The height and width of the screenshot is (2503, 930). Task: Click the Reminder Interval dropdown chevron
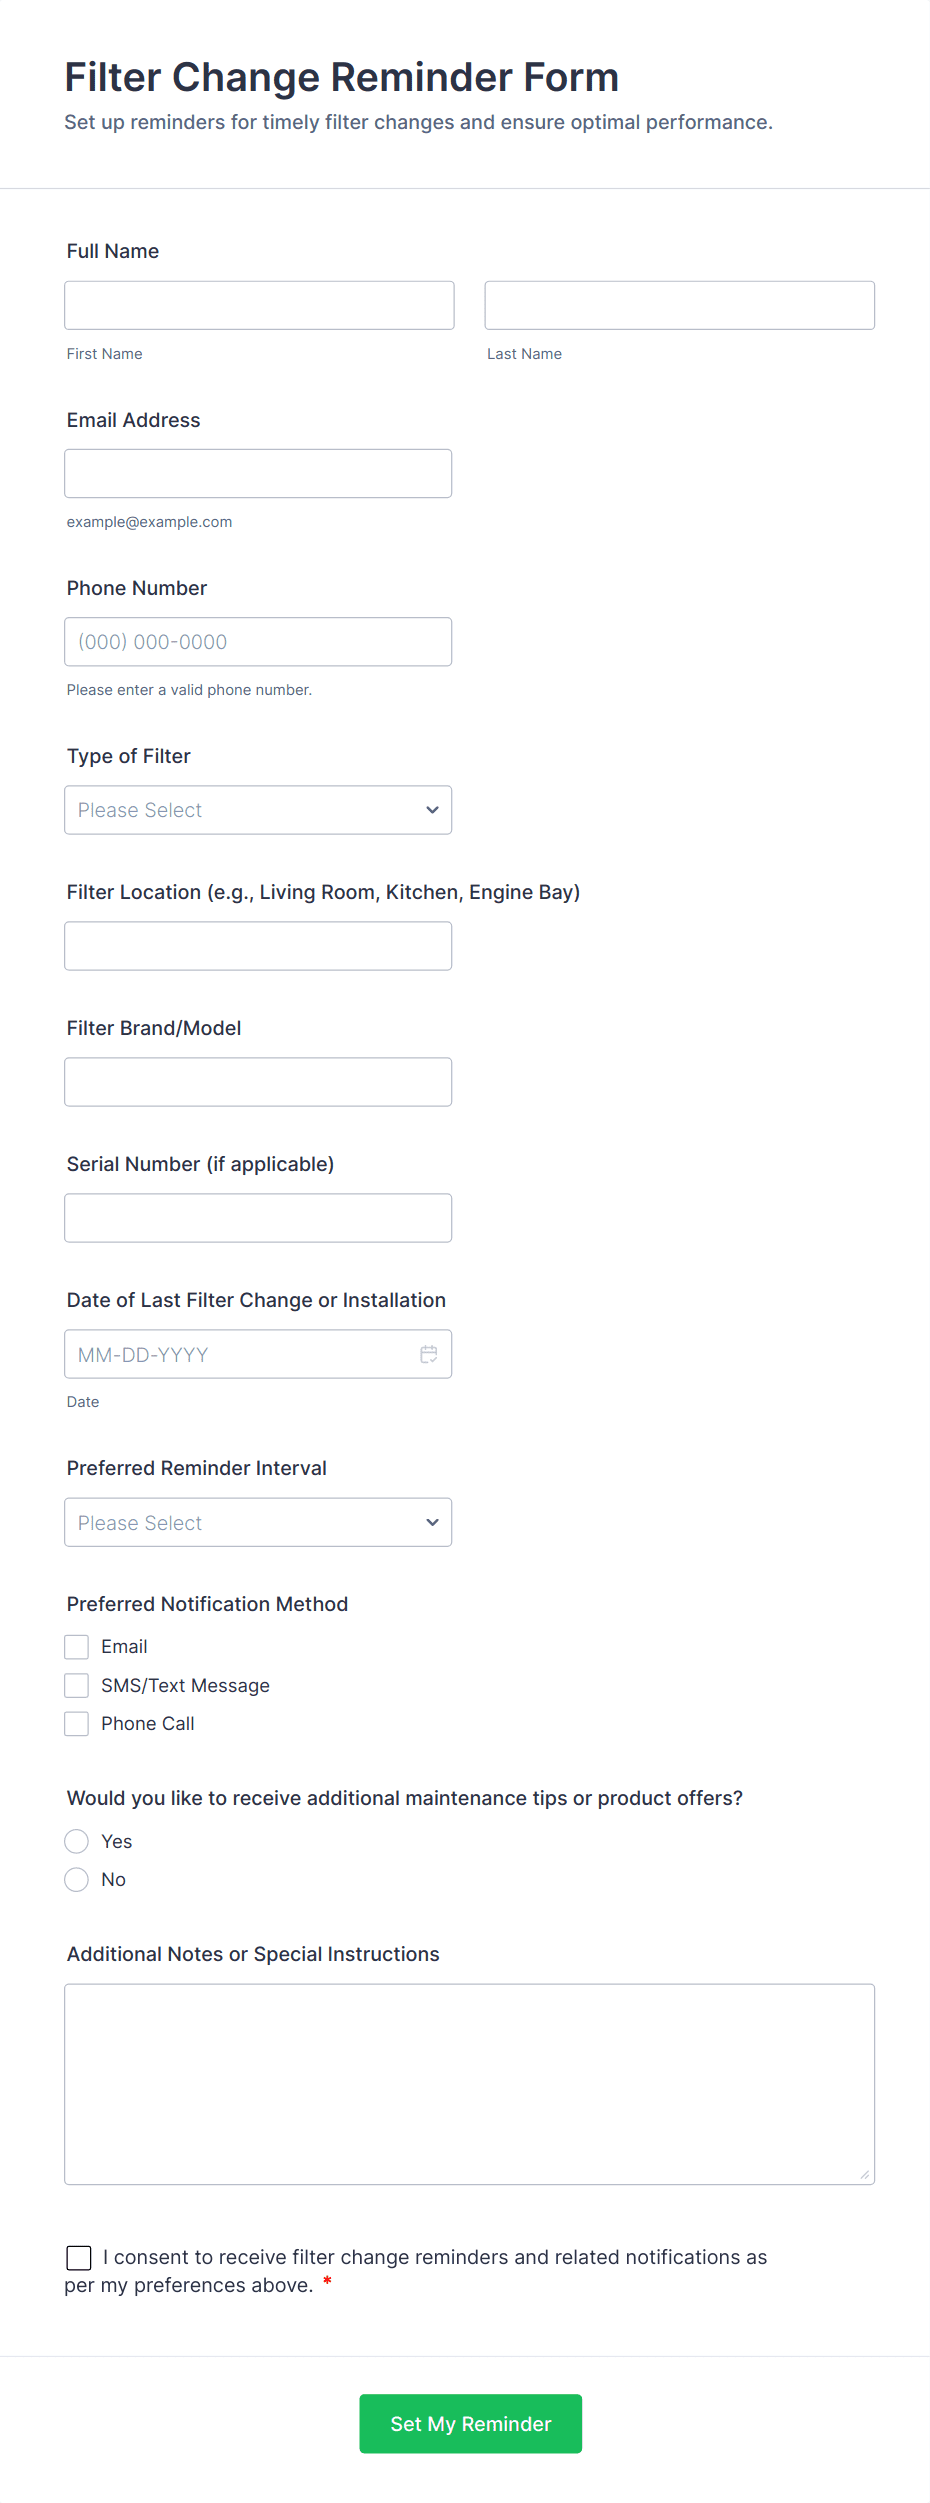[431, 1522]
